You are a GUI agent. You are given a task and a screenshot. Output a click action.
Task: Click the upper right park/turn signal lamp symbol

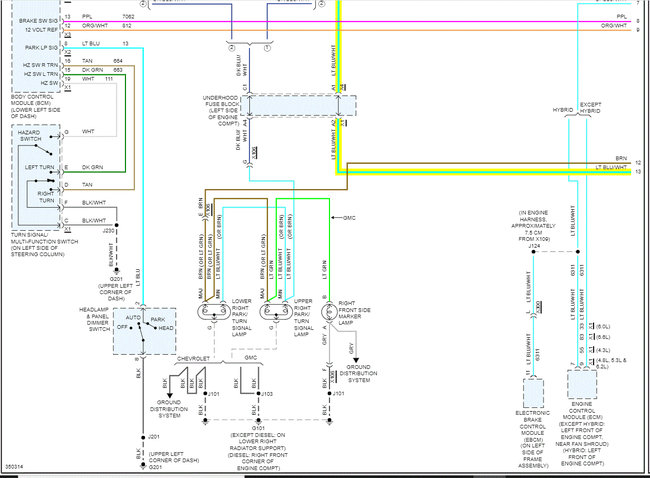pos(276,311)
